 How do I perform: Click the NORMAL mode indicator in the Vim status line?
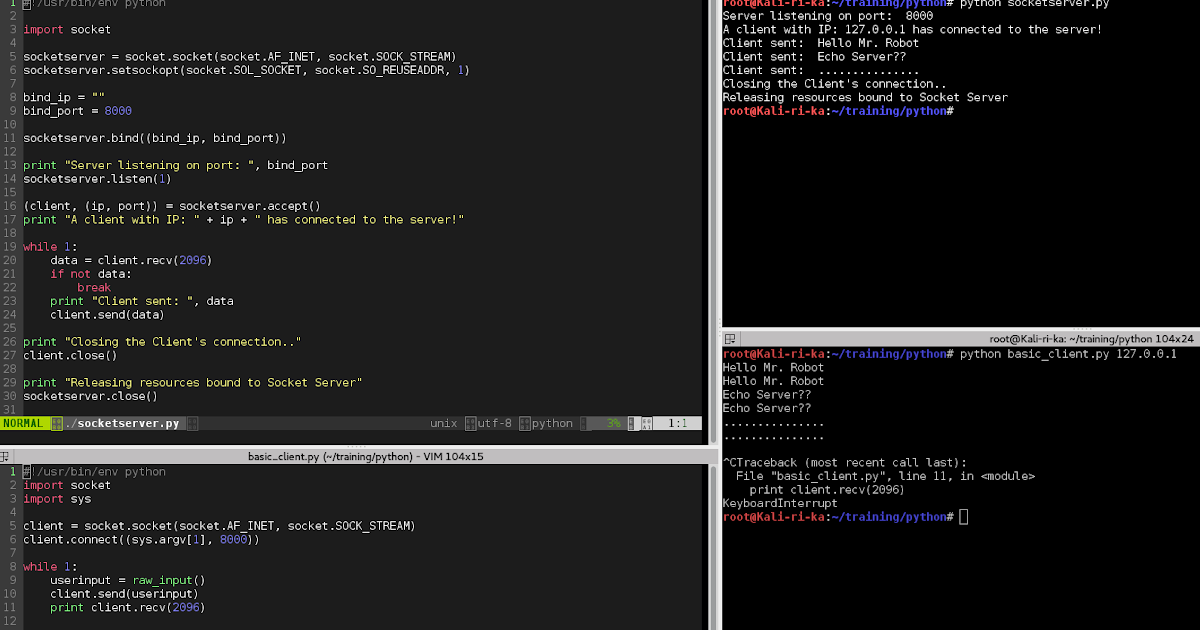pyautogui.click(x=23, y=424)
